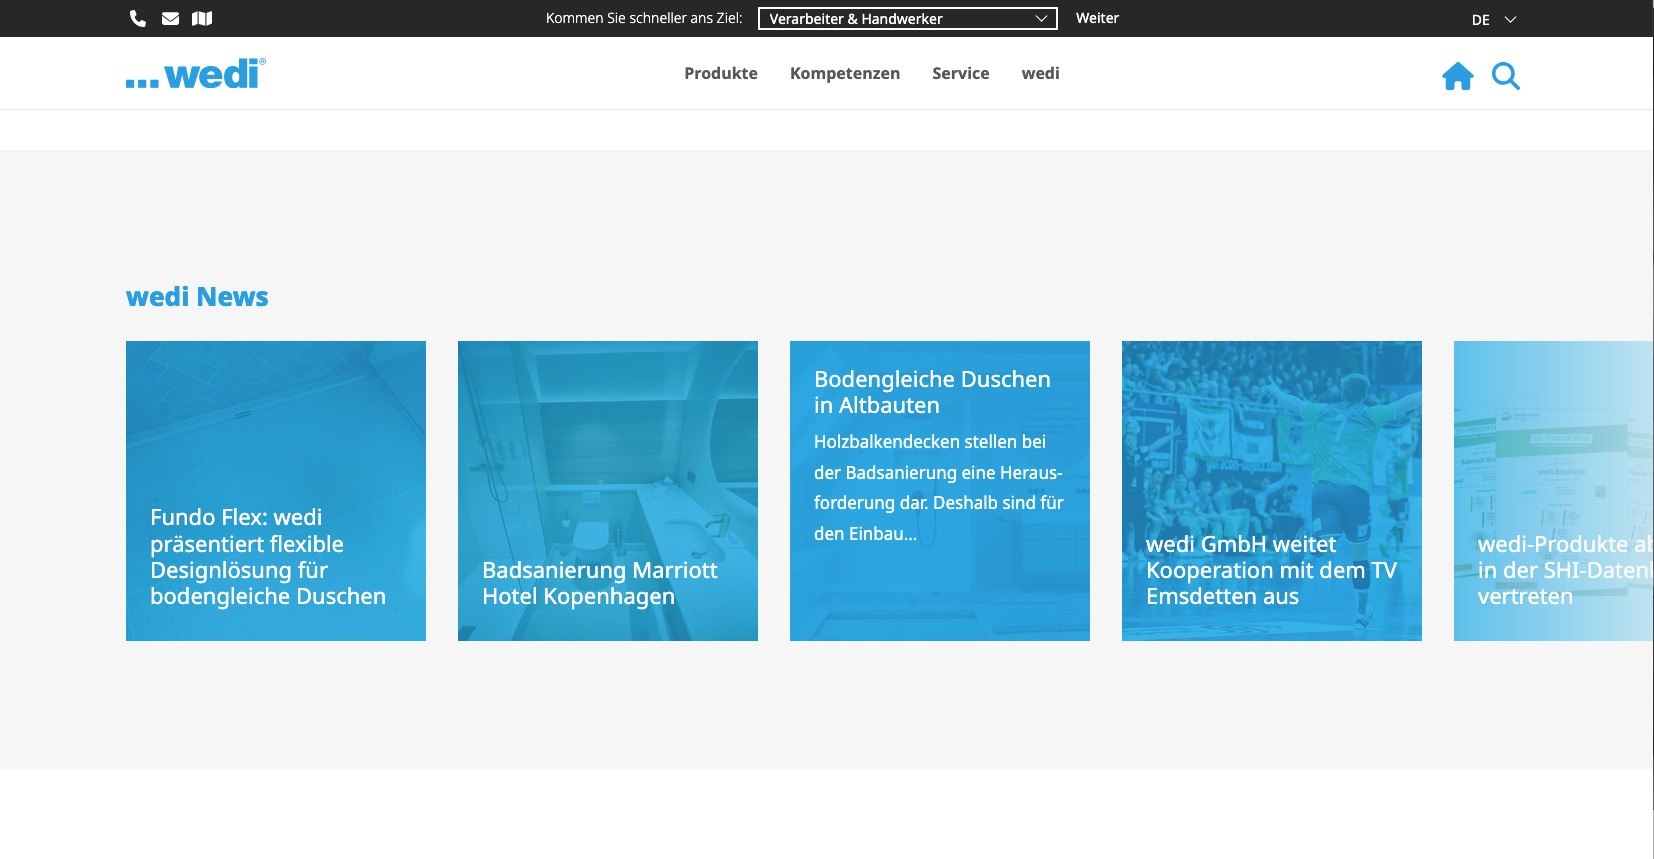
Task: Open the Produkte menu
Action: point(721,73)
